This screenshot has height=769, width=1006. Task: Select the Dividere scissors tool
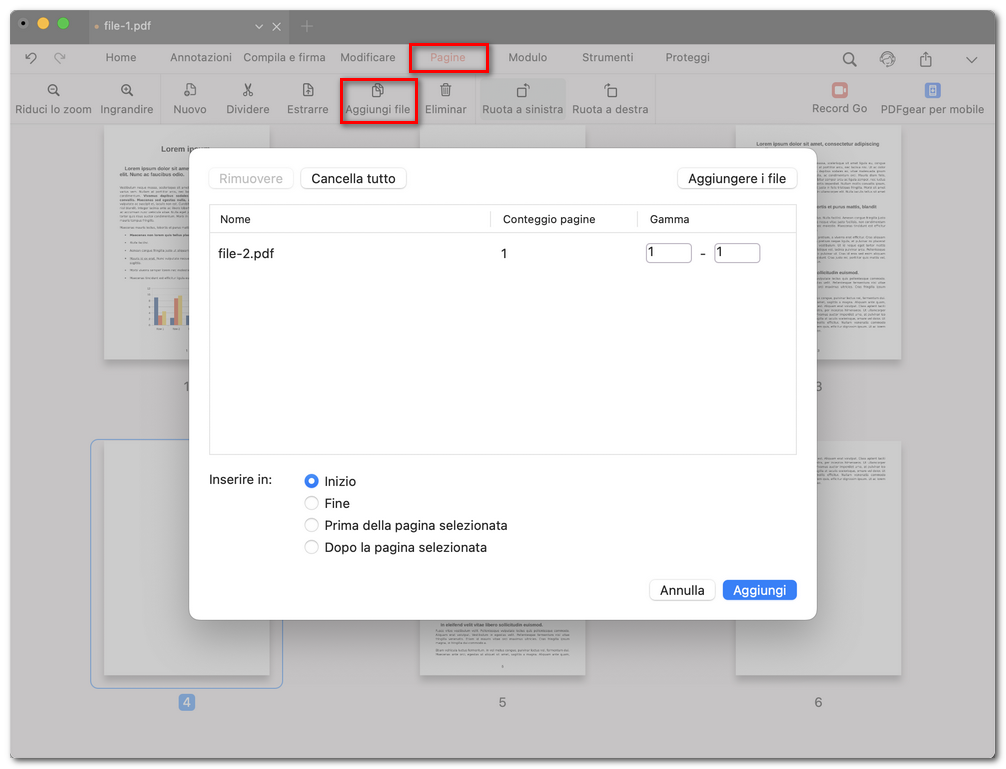(248, 91)
